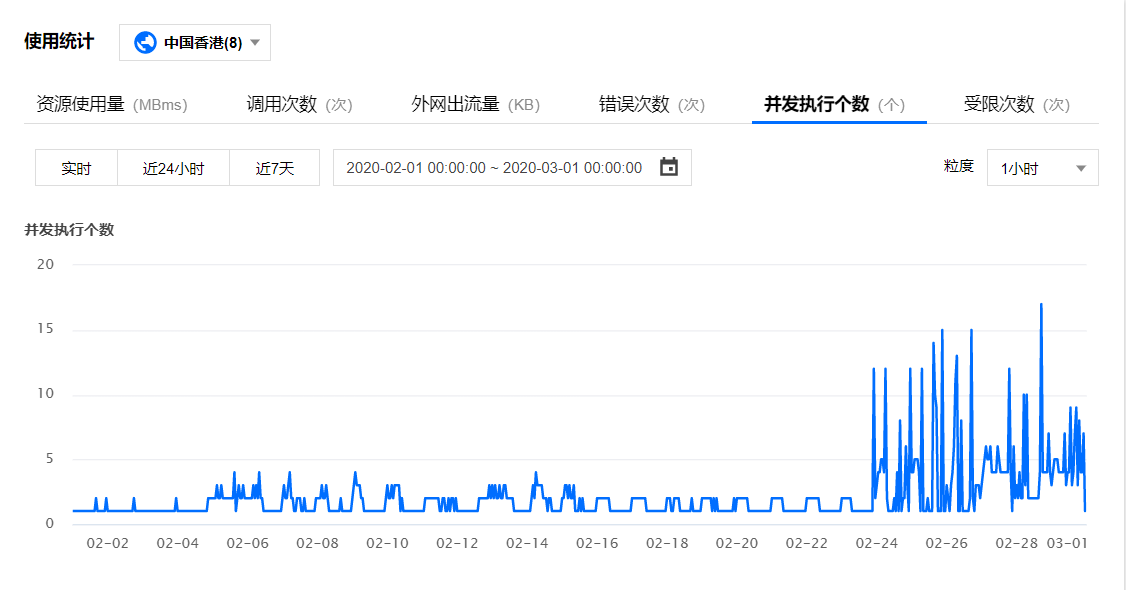The height and width of the screenshot is (590, 1126).
Task: Click the 02-28 x-axis label
Action: (x=1017, y=543)
